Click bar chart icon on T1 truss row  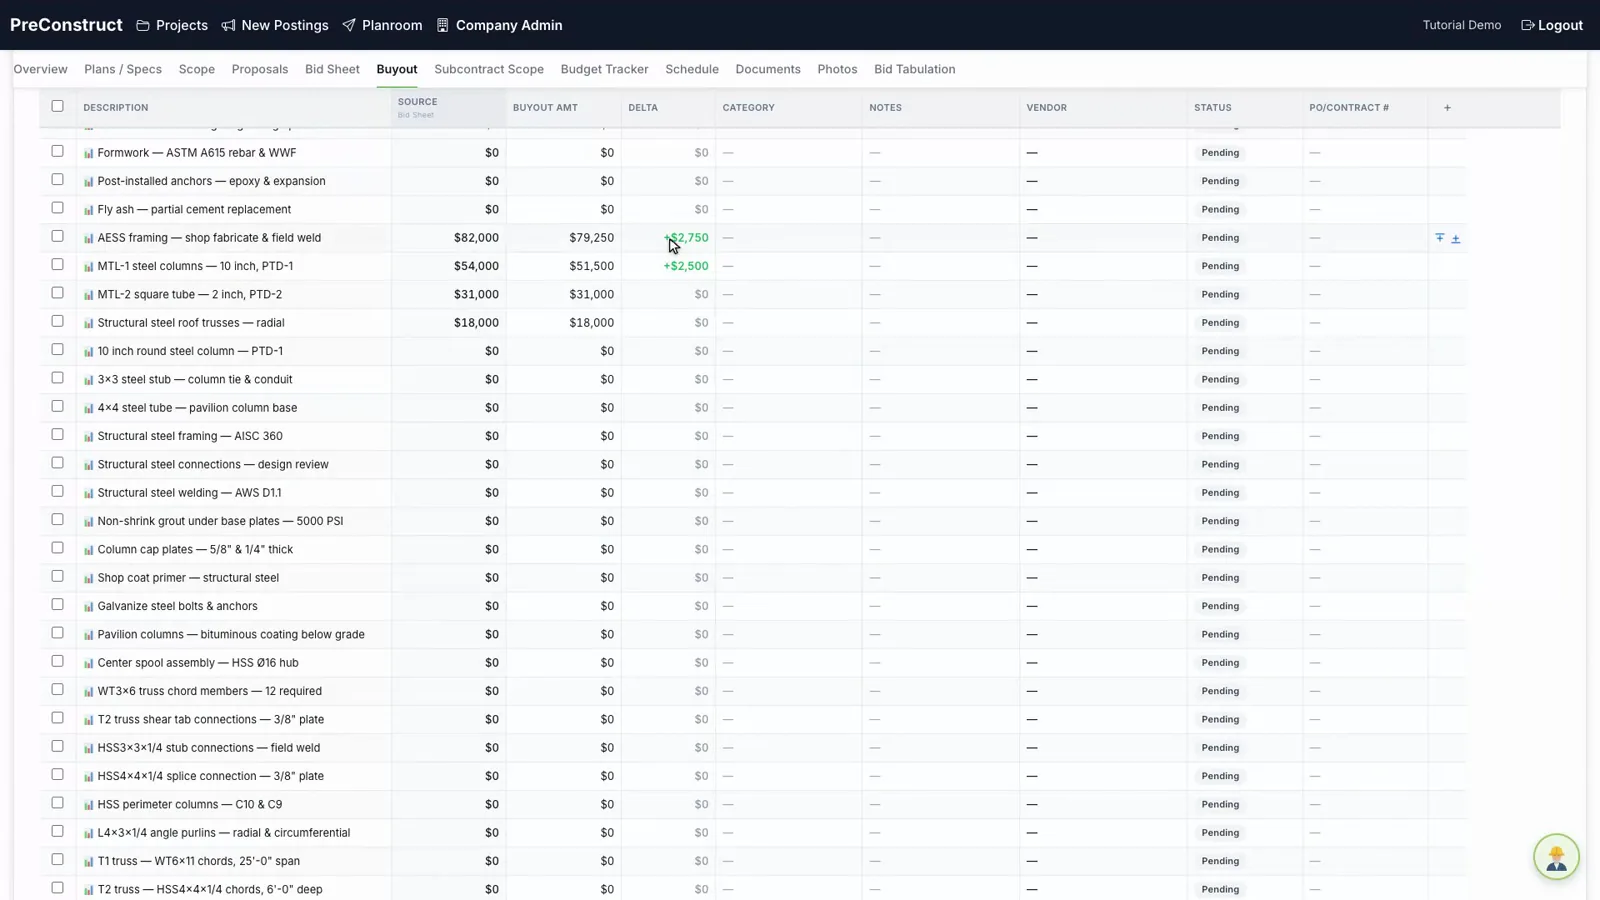click(89, 861)
